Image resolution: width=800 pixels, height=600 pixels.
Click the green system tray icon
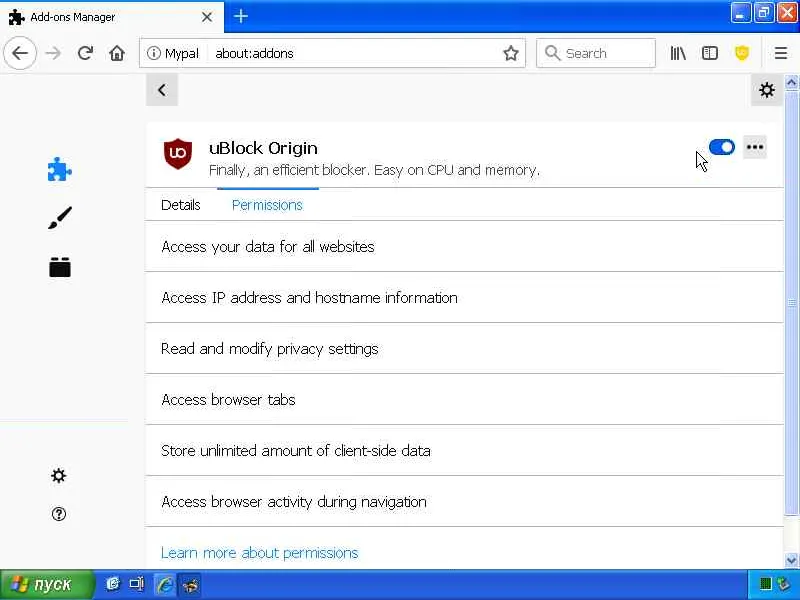pos(765,584)
